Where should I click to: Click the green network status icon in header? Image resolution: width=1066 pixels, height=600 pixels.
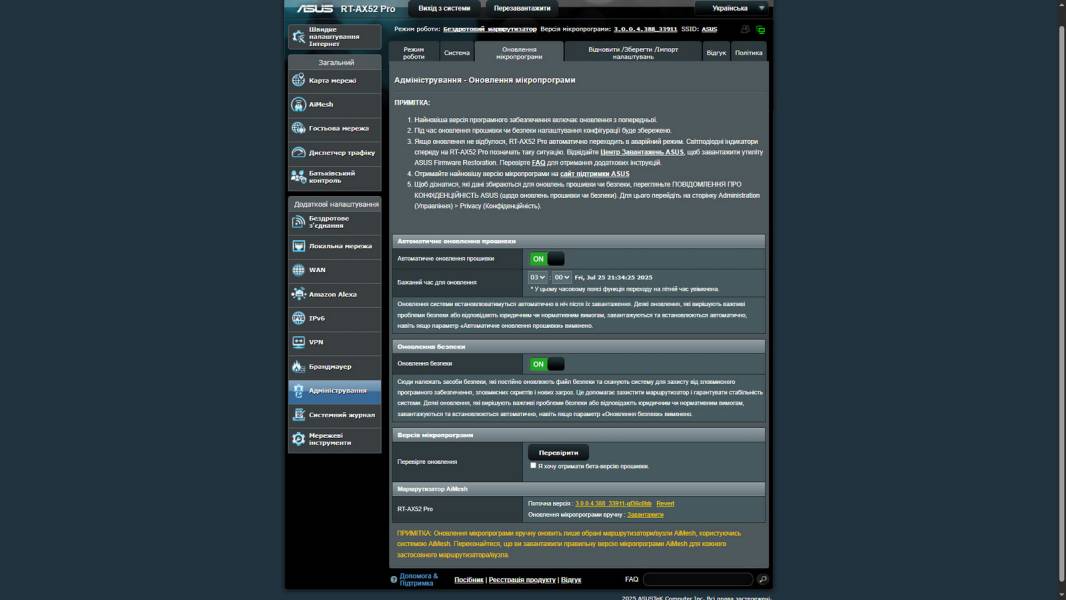[x=760, y=30]
